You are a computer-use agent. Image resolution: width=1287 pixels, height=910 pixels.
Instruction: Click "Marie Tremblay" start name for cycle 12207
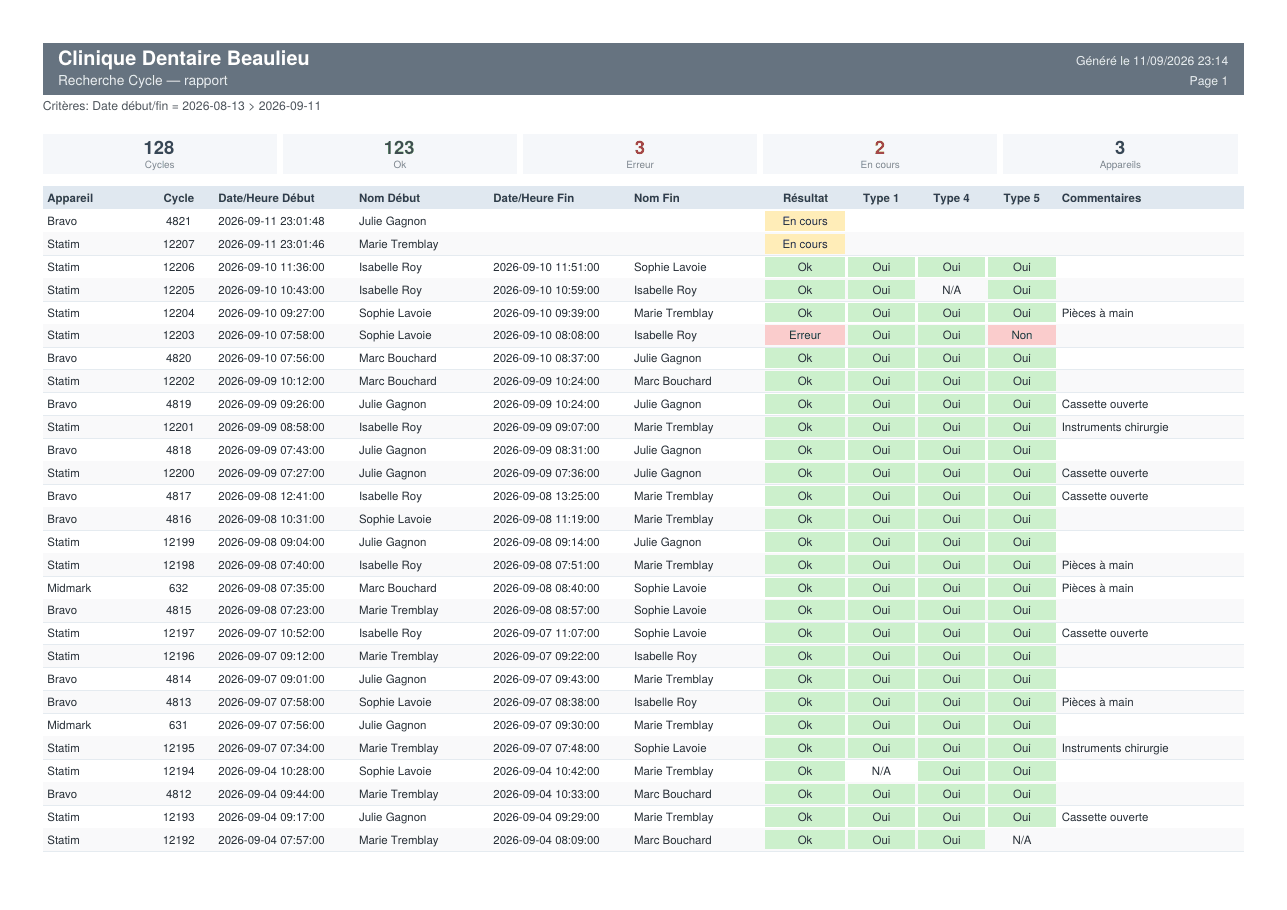point(398,244)
